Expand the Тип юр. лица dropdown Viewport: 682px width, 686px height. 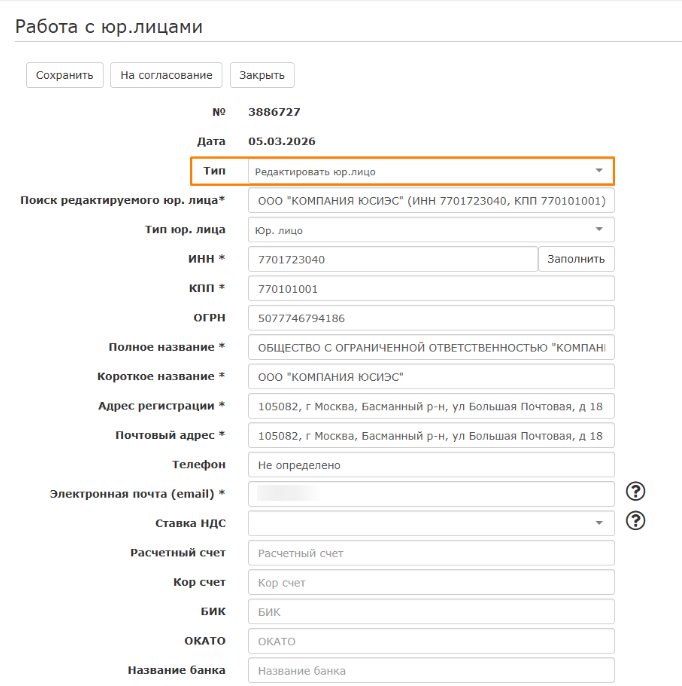(430, 230)
